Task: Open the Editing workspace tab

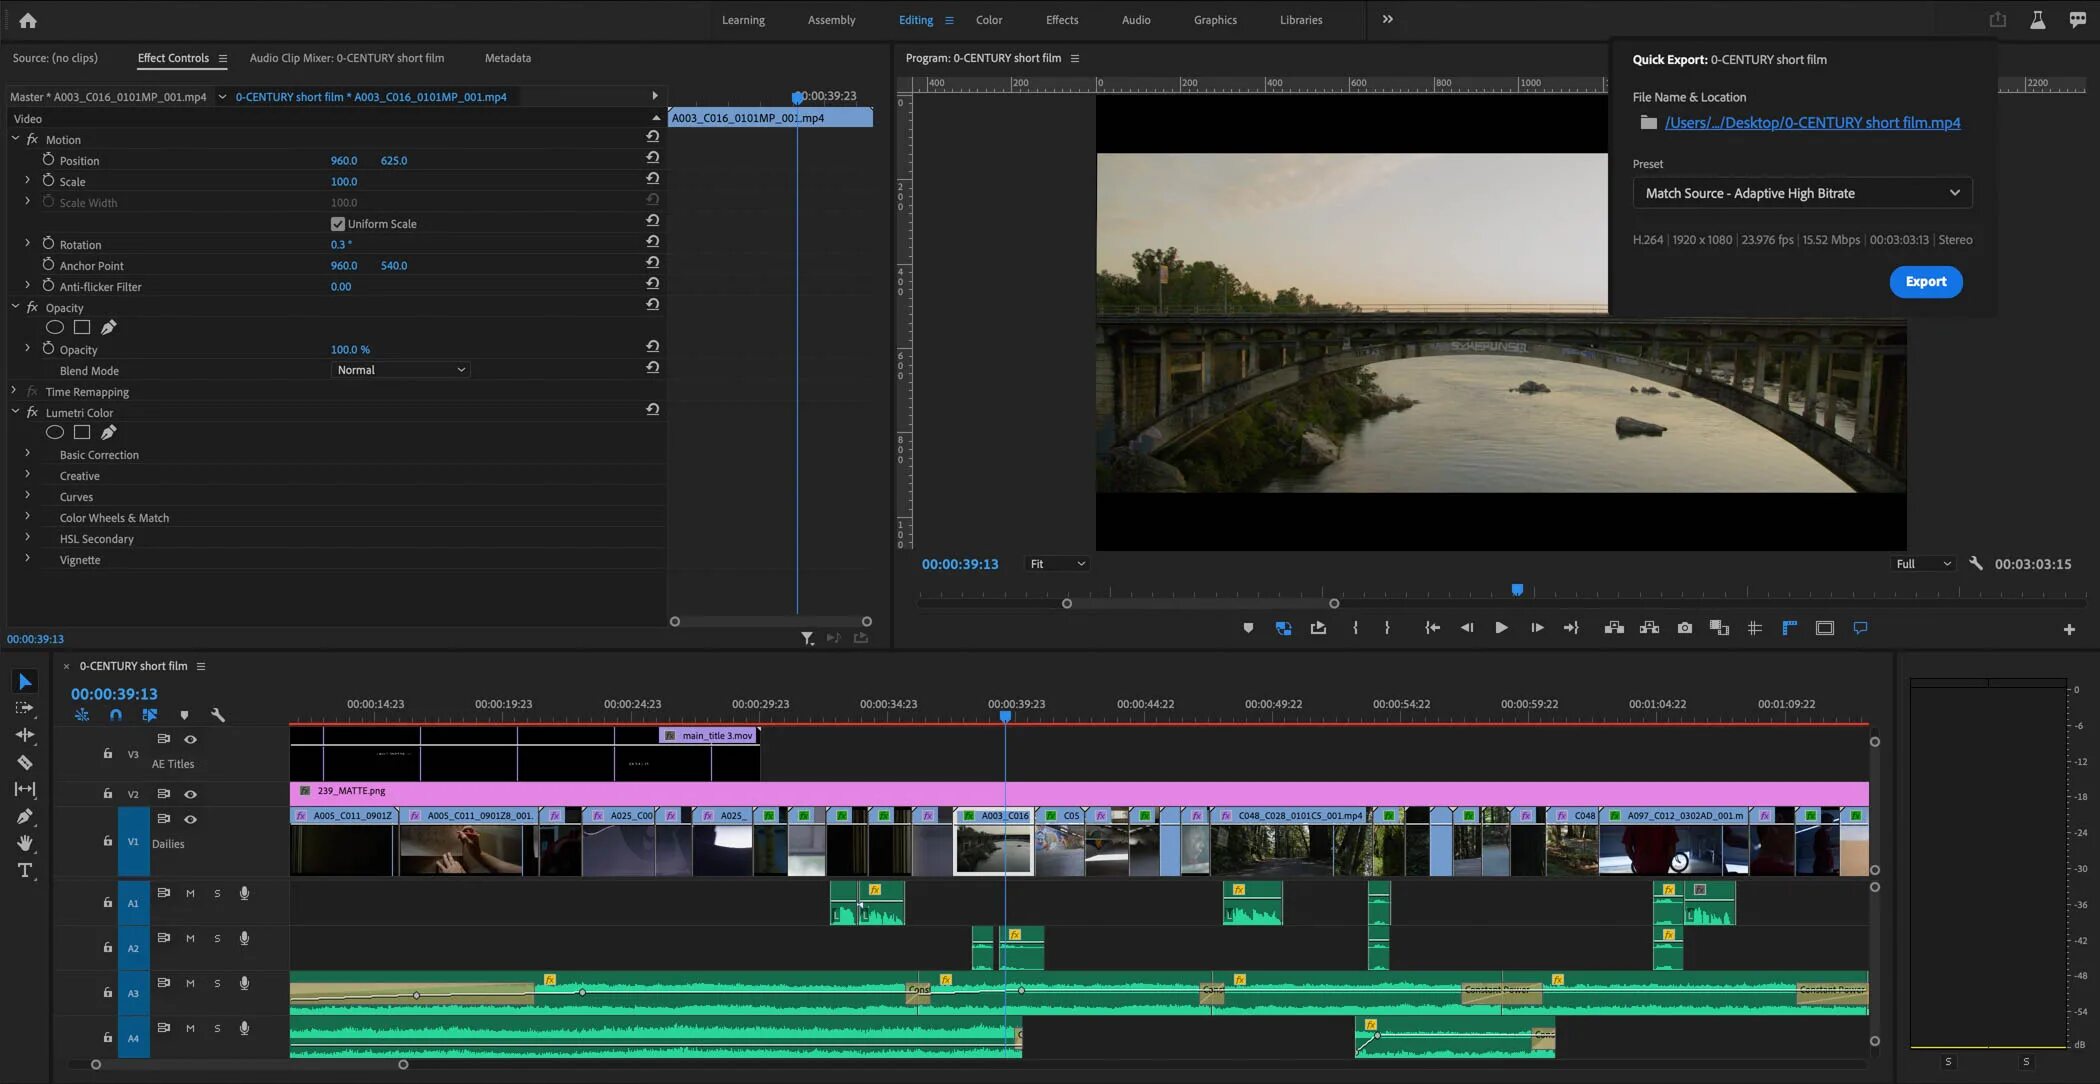Action: [x=914, y=18]
